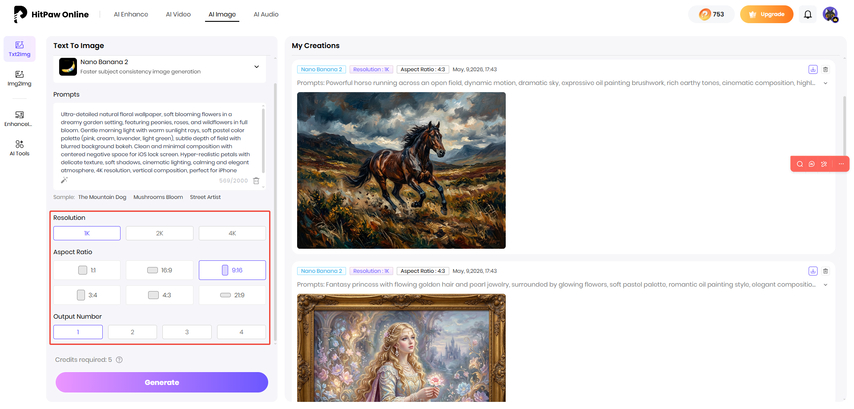Click the chat bubble icon in red toolbar
The height and width of the screenshot is (409, 854).
[812, 164]
